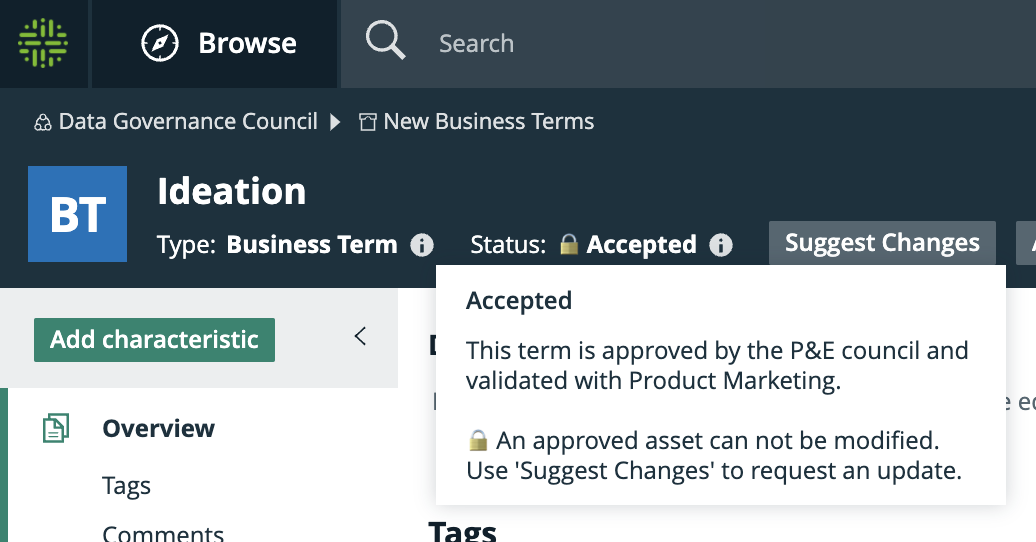Click the Browse compass icon
This screenshot has width=1036, height=542.
coord(160,44)
